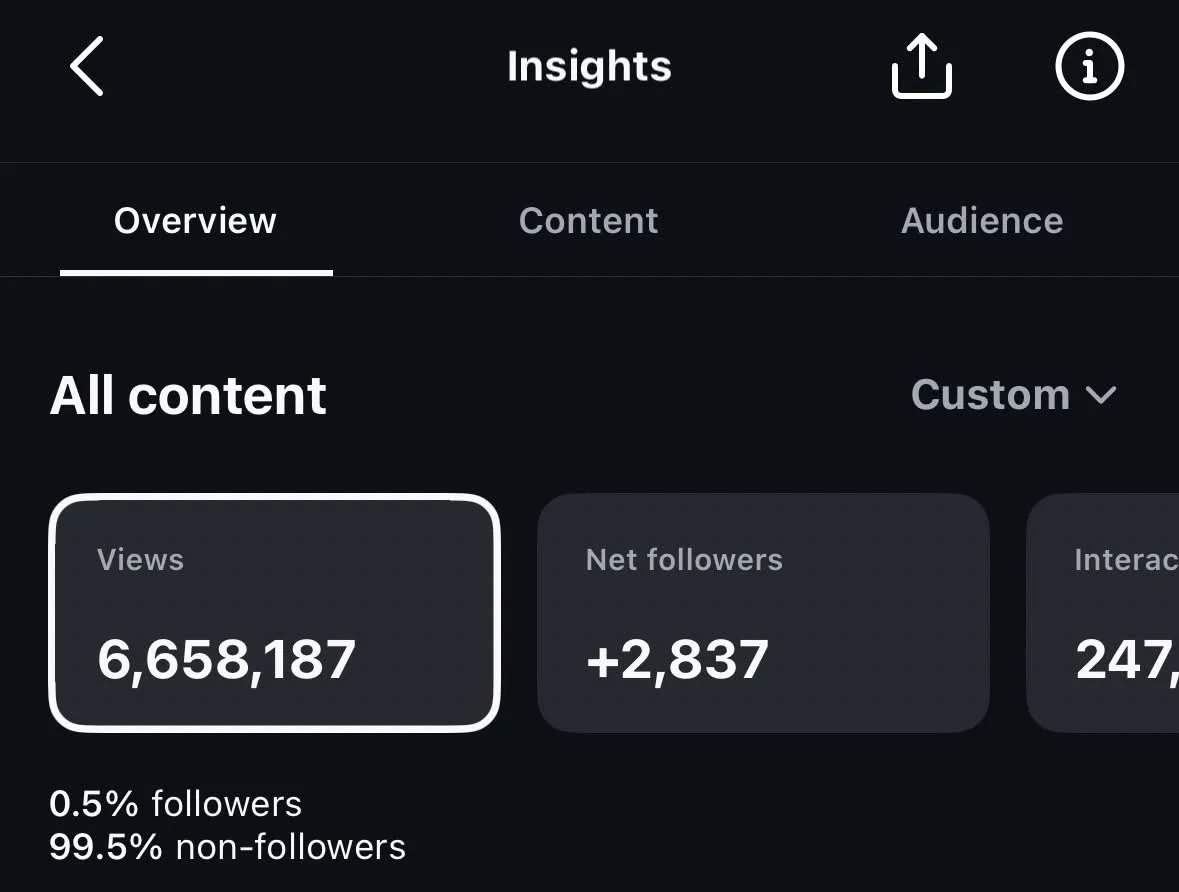Viewport: 1179px width, 892px height.
Task: Expand the Custom date range dropdown
Action: coord(1014,394)
